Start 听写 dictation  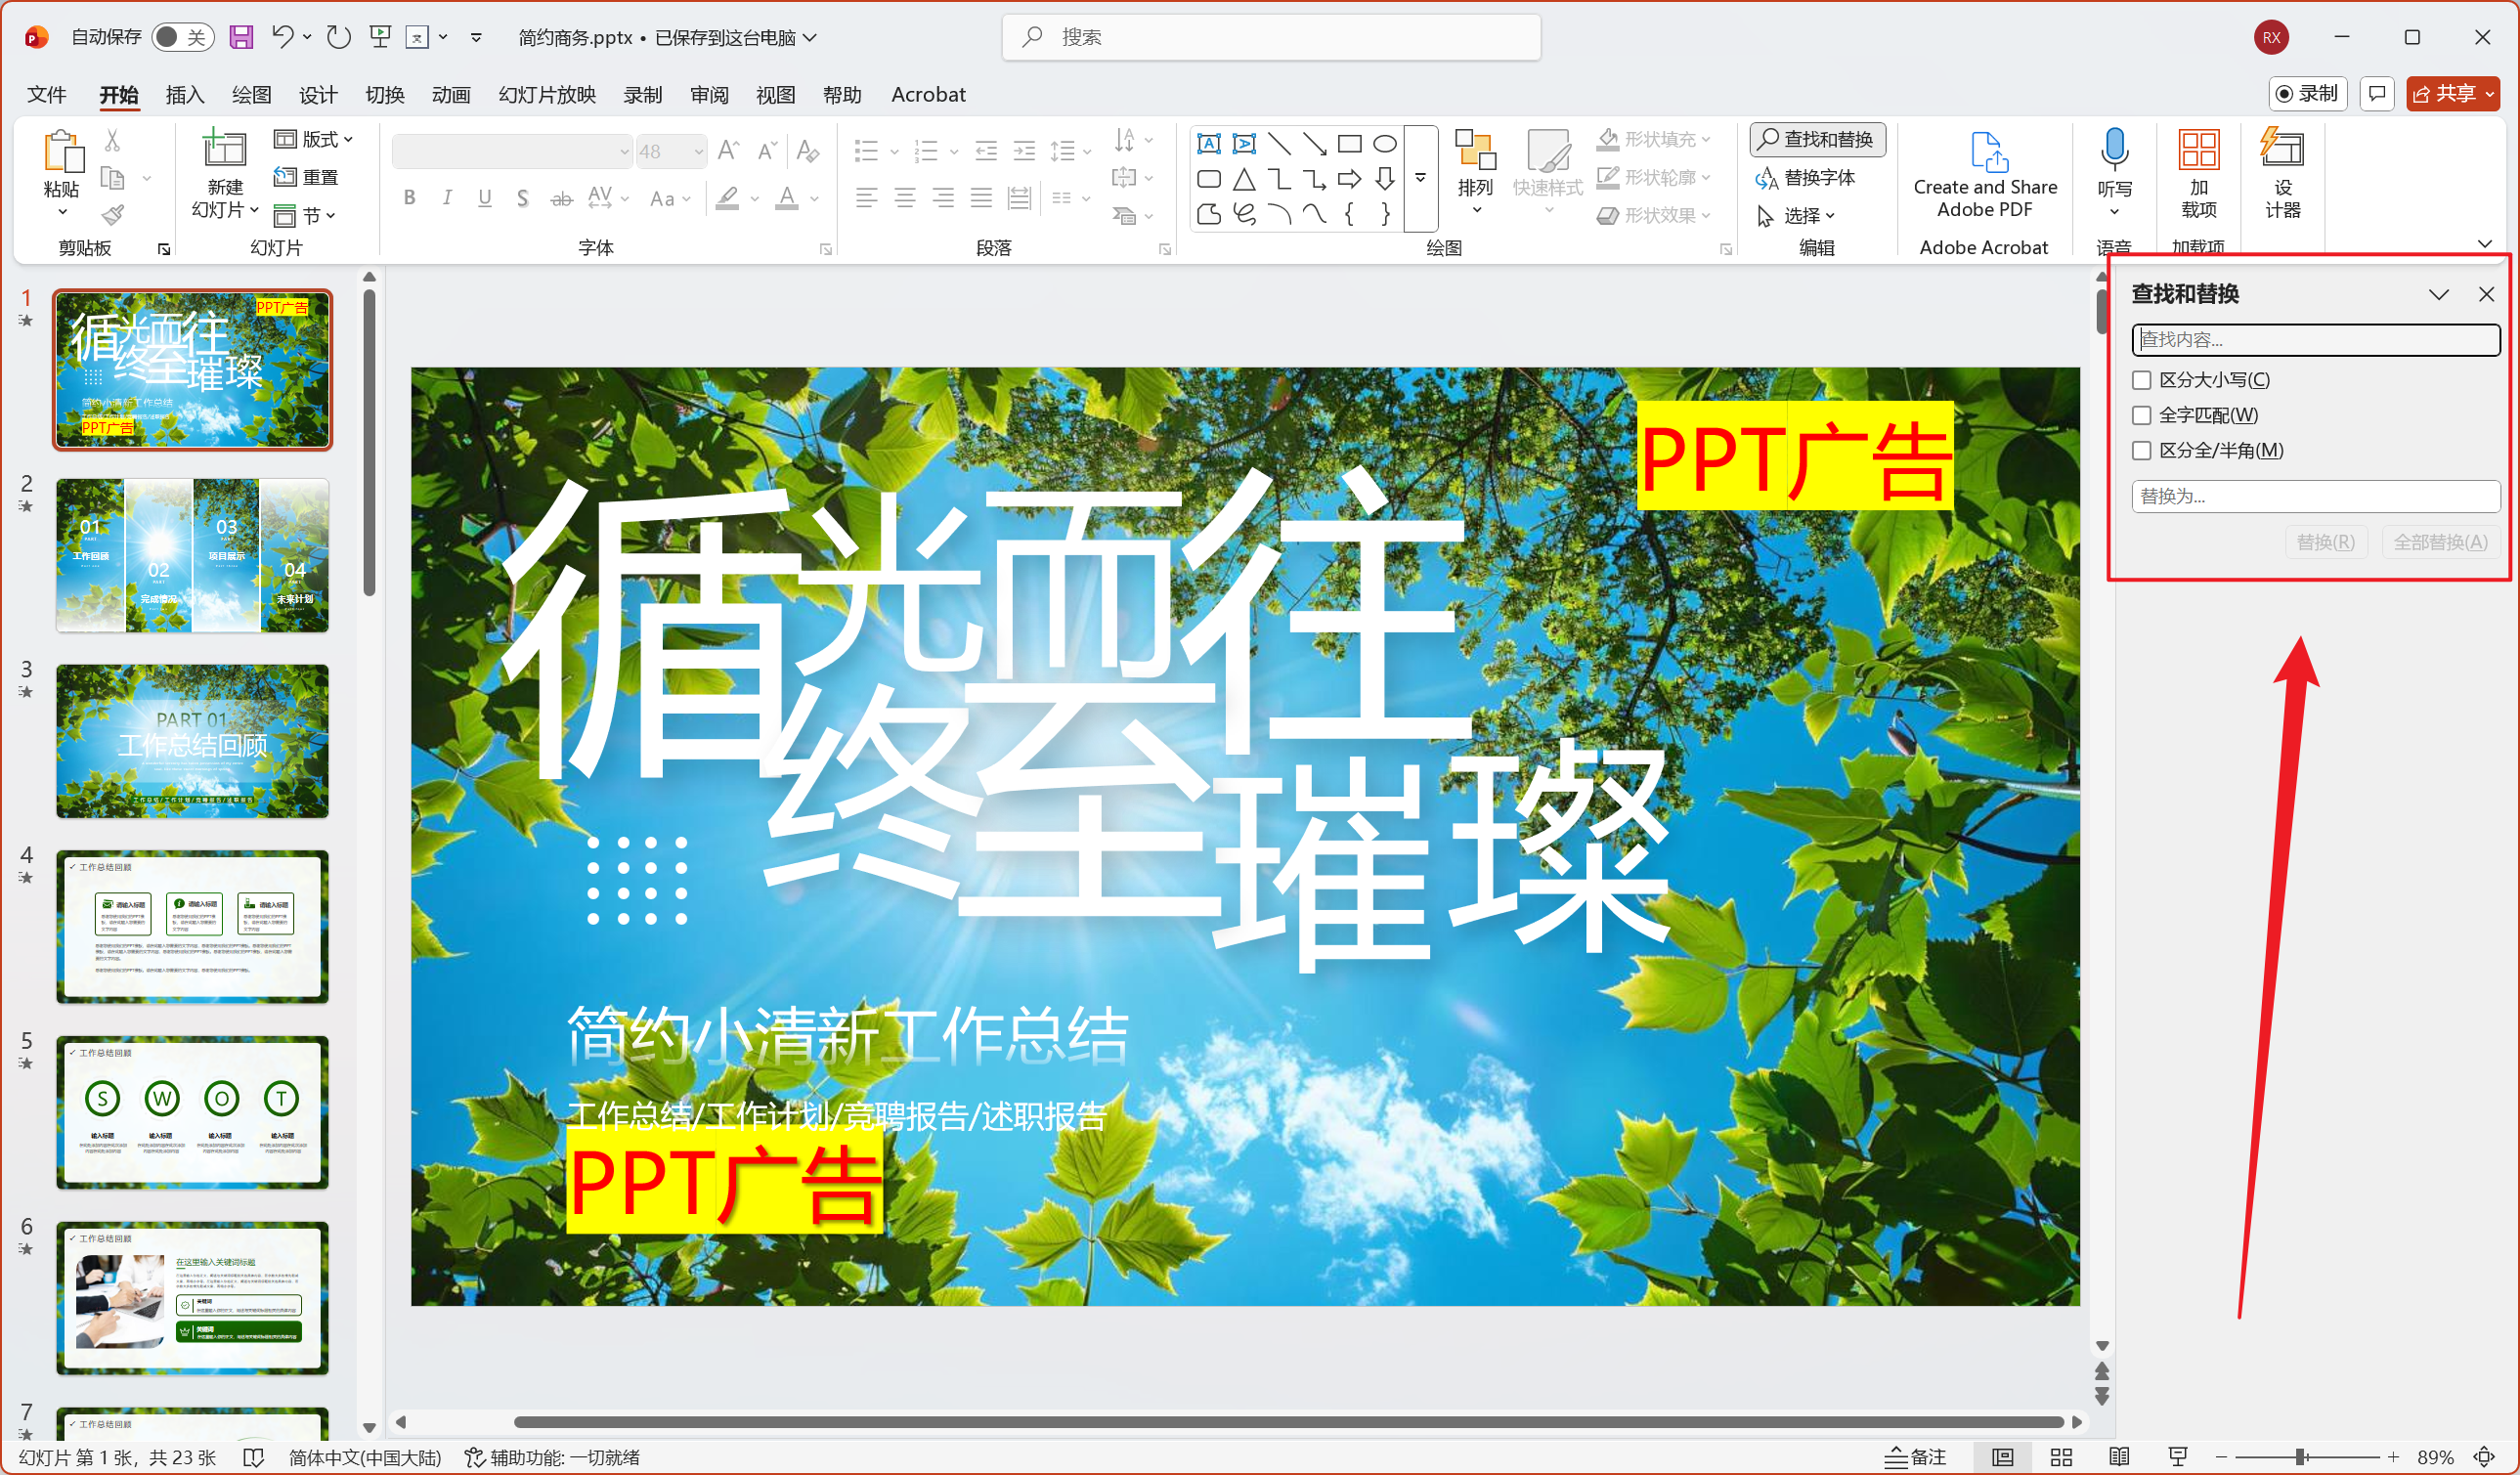click(2114, 165)
